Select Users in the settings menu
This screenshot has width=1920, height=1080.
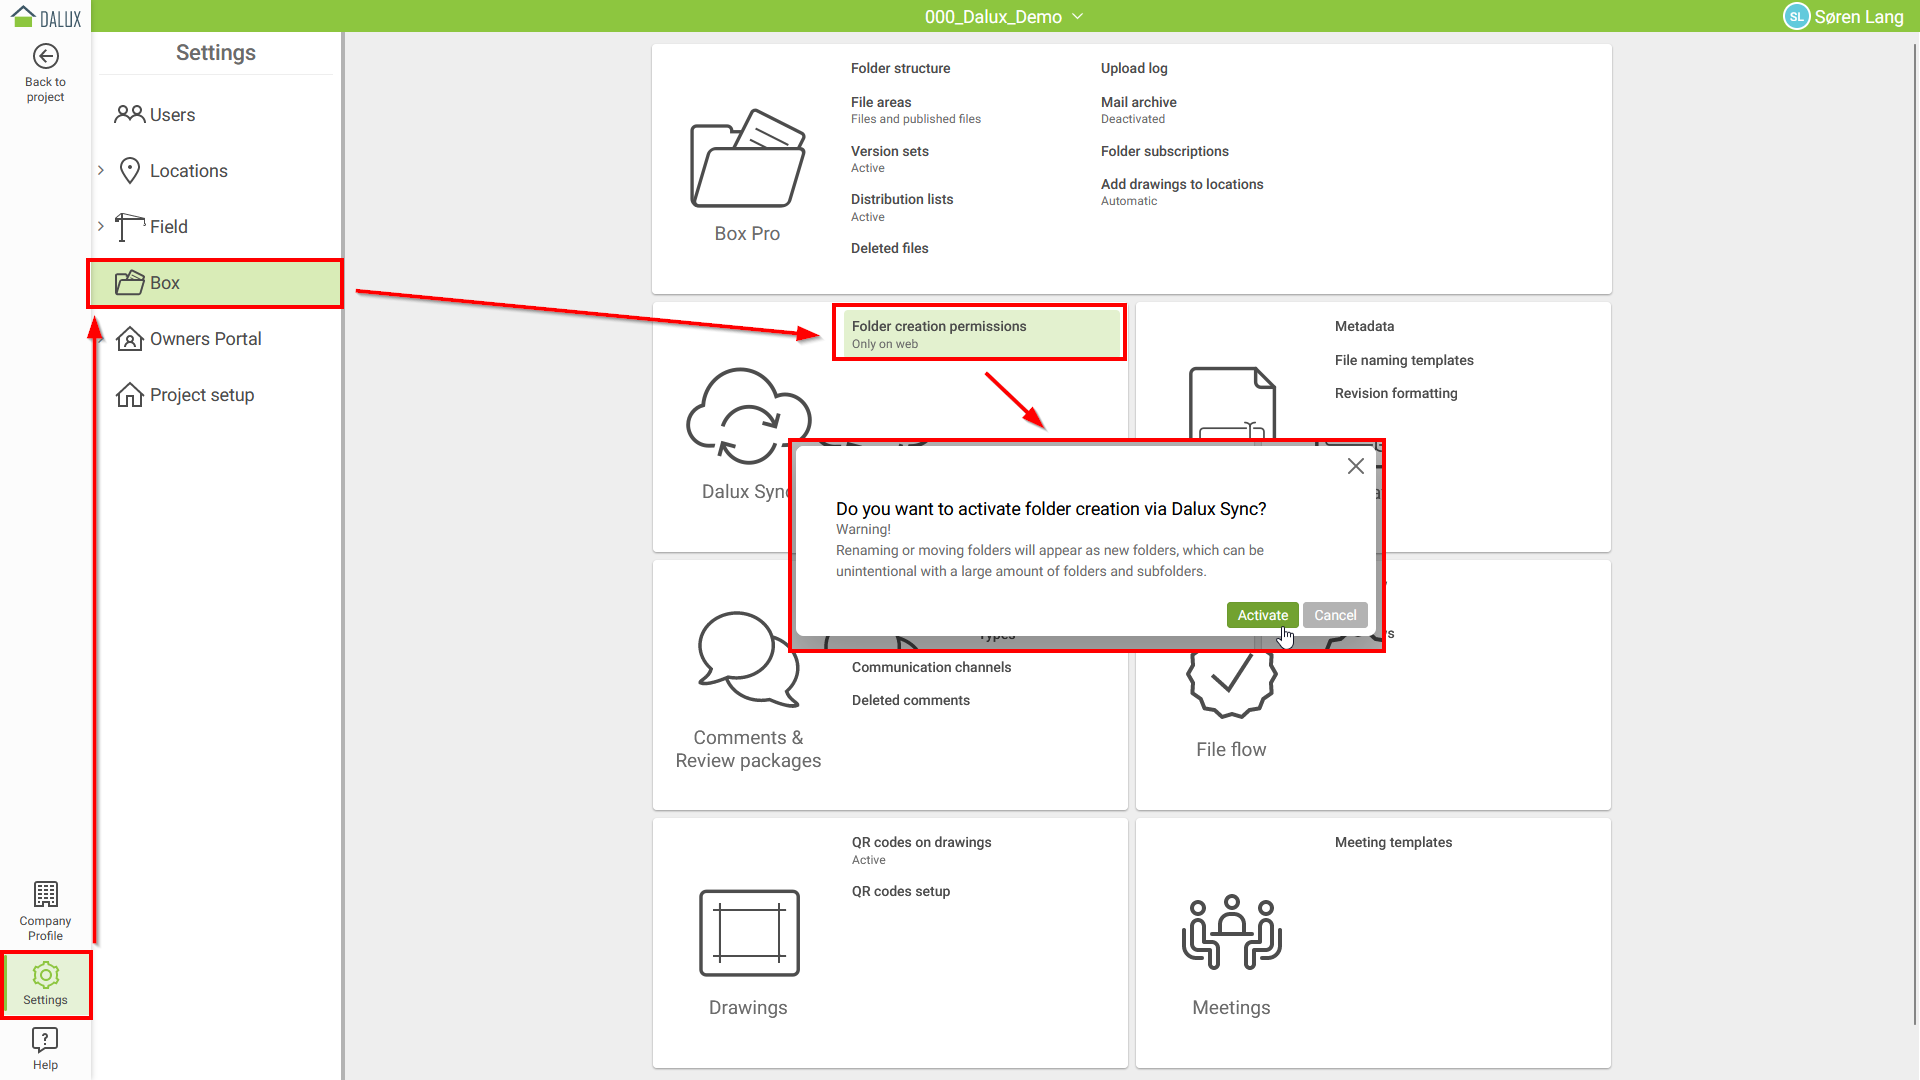point(172,115)
